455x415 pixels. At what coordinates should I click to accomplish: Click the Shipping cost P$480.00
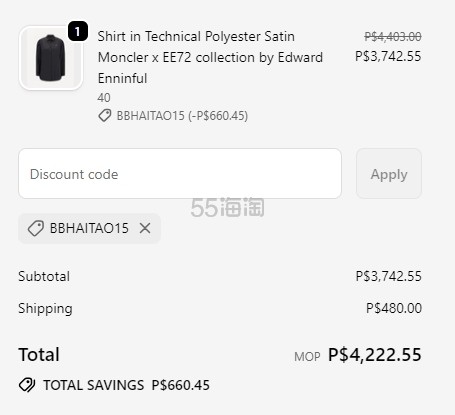pyautogui.click(x=394, y=308)
